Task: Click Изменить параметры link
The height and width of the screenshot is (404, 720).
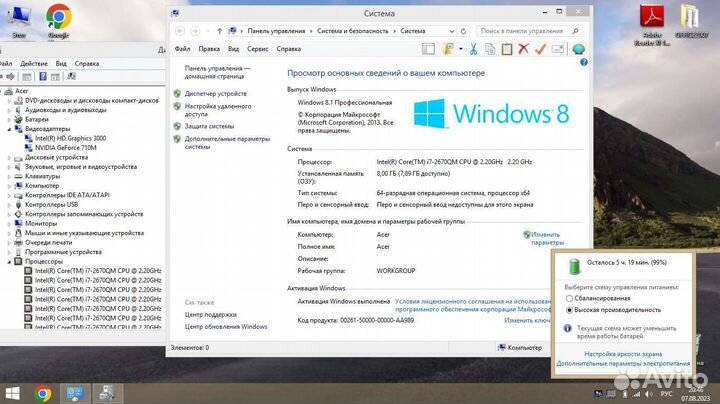Action: click(547, 238)
